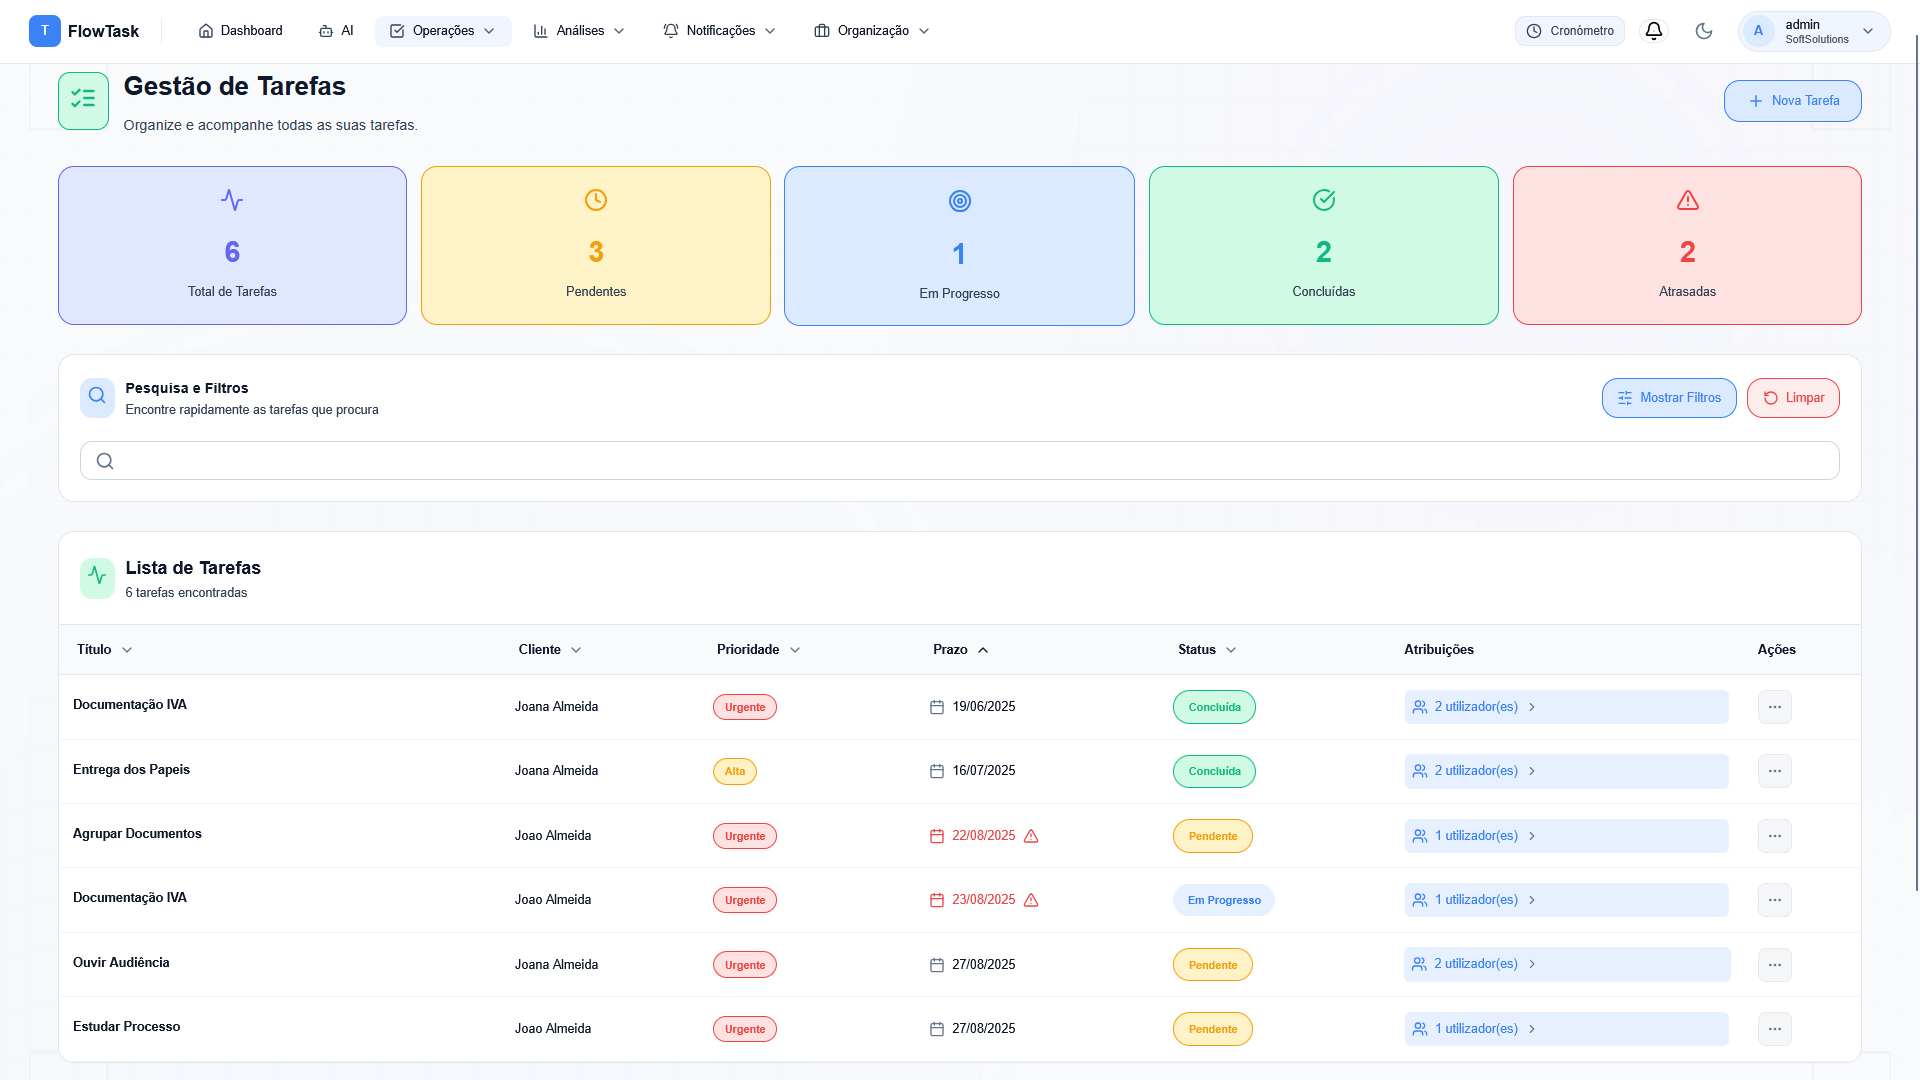Screen dimensions: 1920x1080
Task: Click the Atrasadas warning triangle card
Action: [1687, 245]
